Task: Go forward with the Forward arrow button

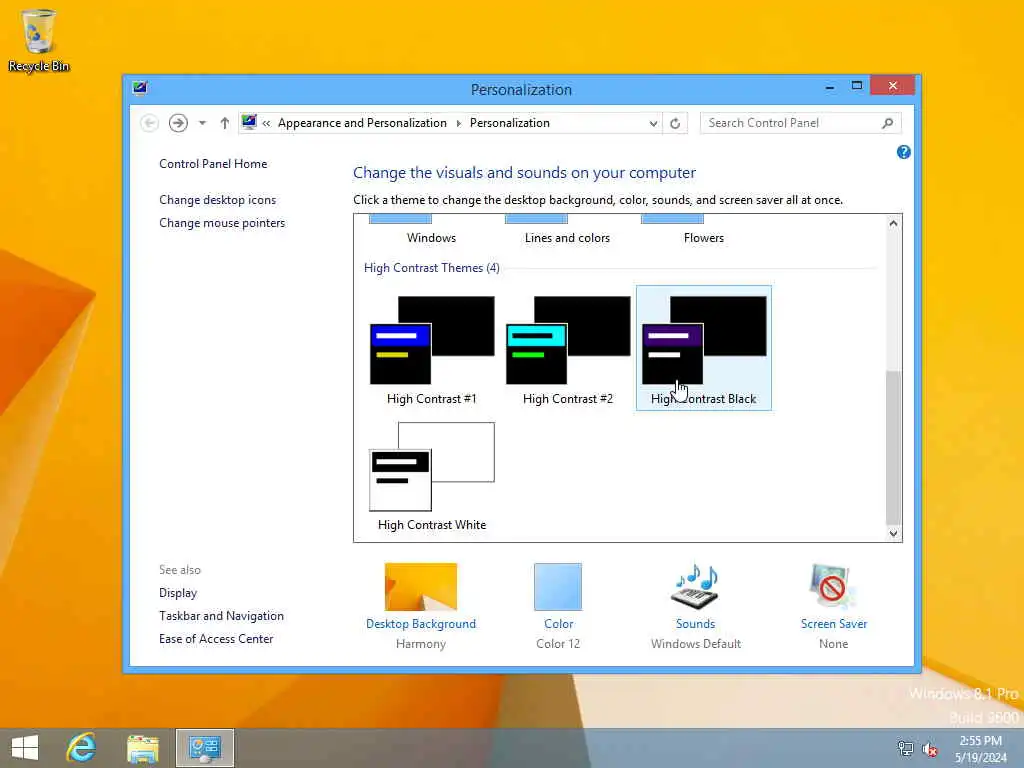Action: click(178, 123)
